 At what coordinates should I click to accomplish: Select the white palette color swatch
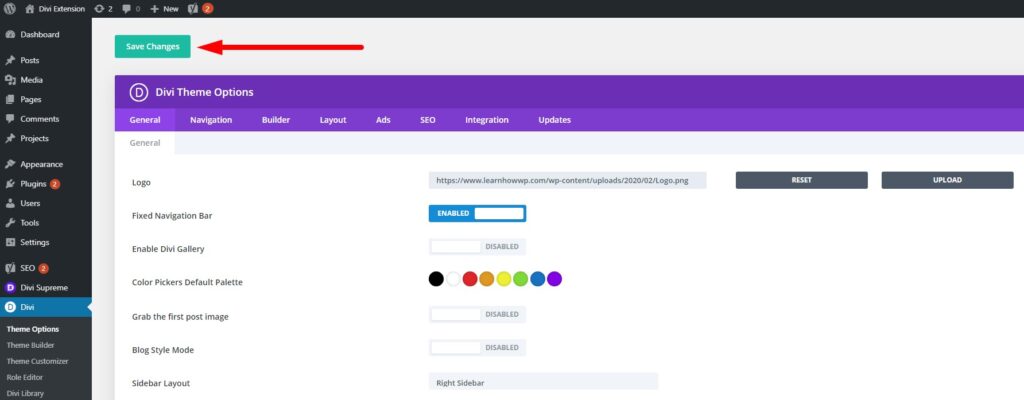[453, 279]
